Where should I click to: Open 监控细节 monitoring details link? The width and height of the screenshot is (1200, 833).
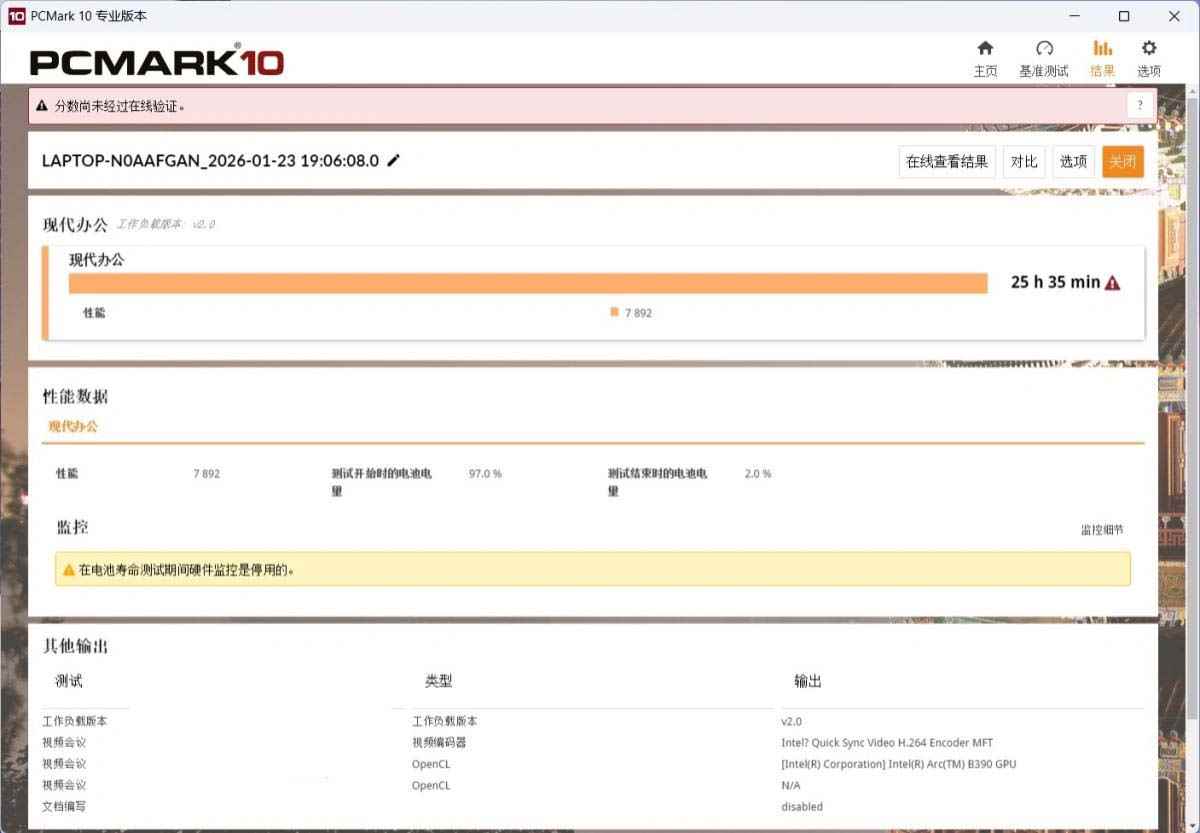point(1102,530)
